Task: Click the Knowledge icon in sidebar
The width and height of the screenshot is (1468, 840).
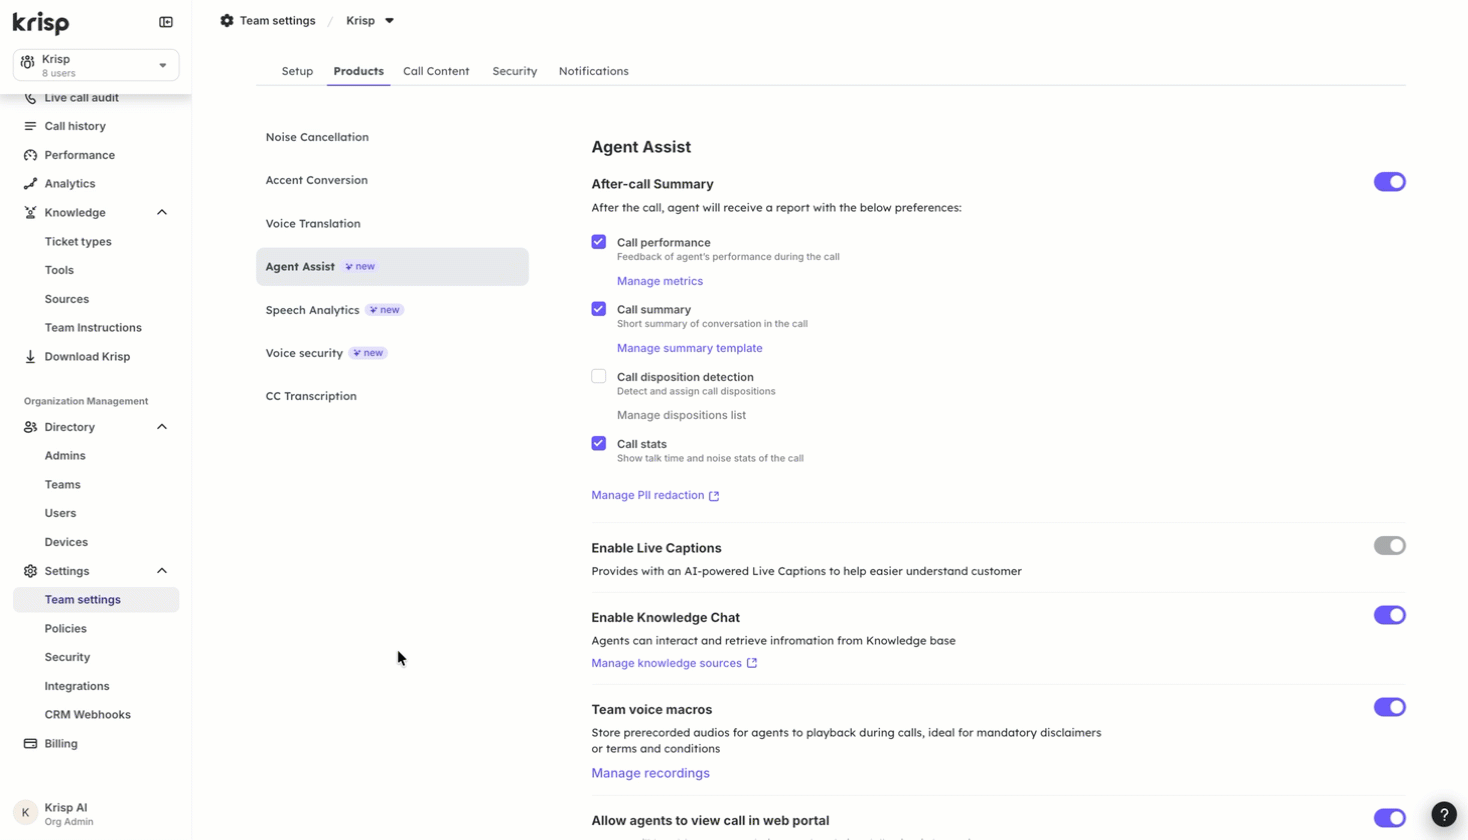Action: click(x=30, y=212)
